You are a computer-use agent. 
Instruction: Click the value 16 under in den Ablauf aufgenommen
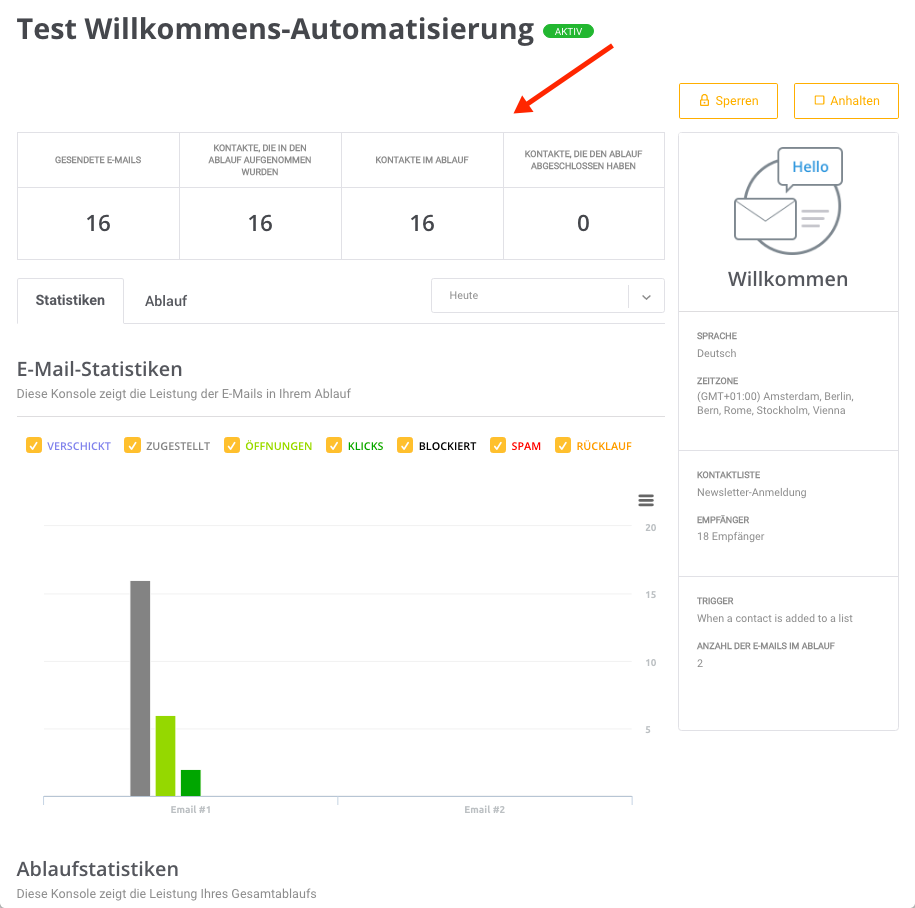click(x=260, y=223)
